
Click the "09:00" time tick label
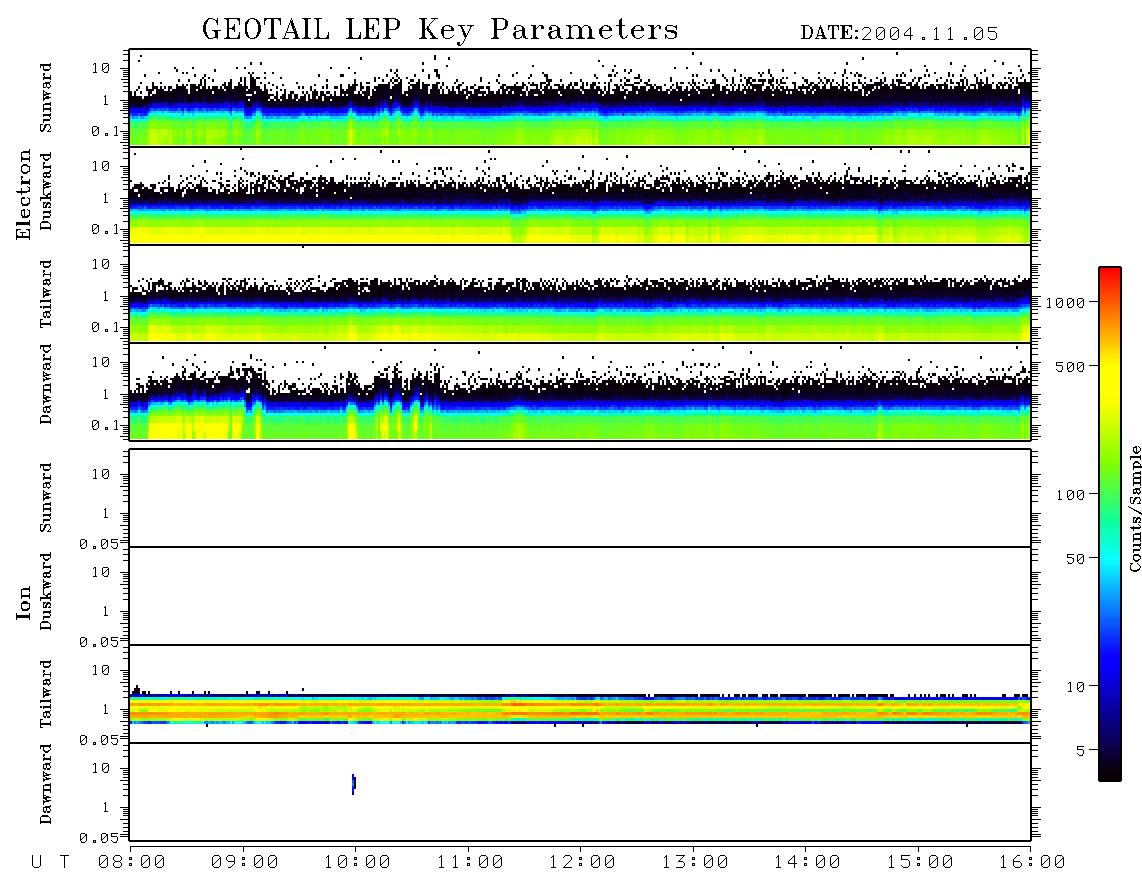pyautogui.click(x=244, y=863)
